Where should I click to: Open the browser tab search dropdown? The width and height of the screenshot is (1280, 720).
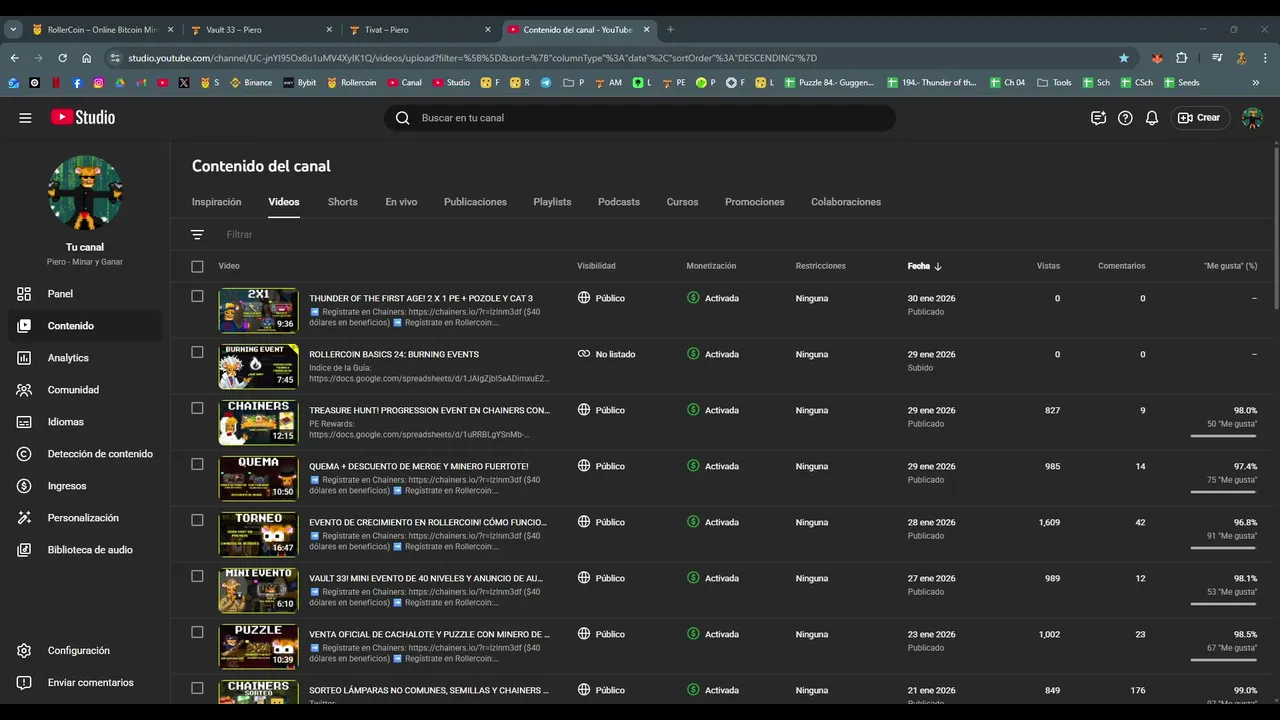coord(13,30)
